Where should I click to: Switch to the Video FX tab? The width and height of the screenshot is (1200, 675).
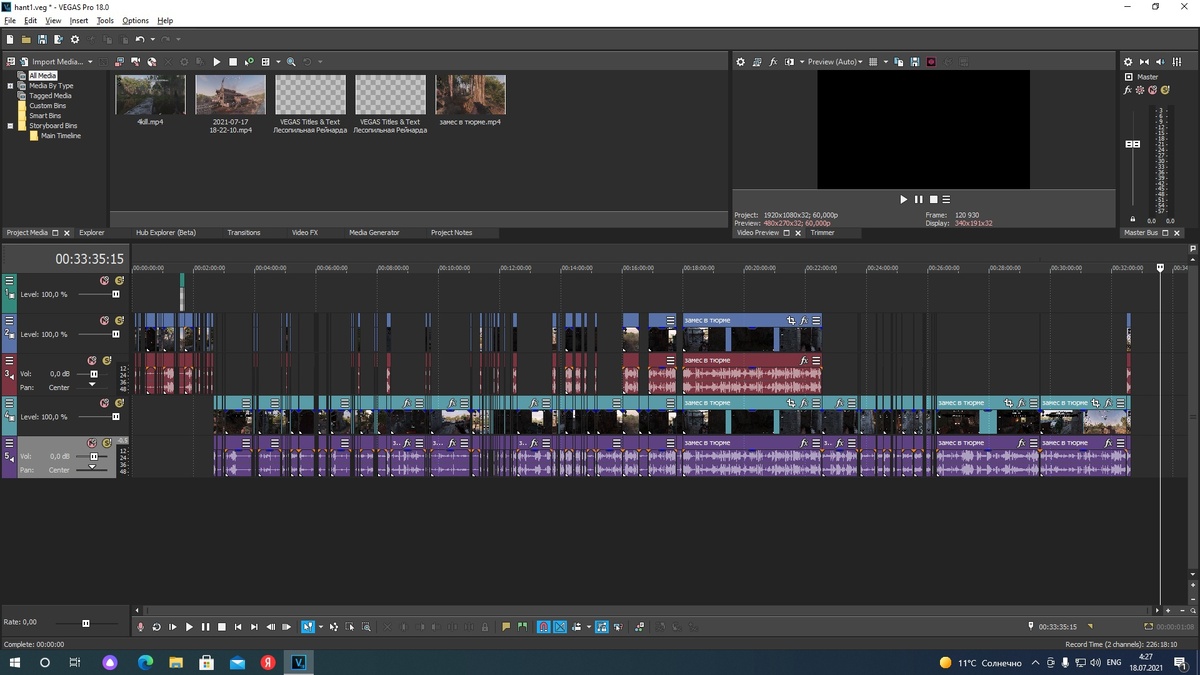click(305, 232)
